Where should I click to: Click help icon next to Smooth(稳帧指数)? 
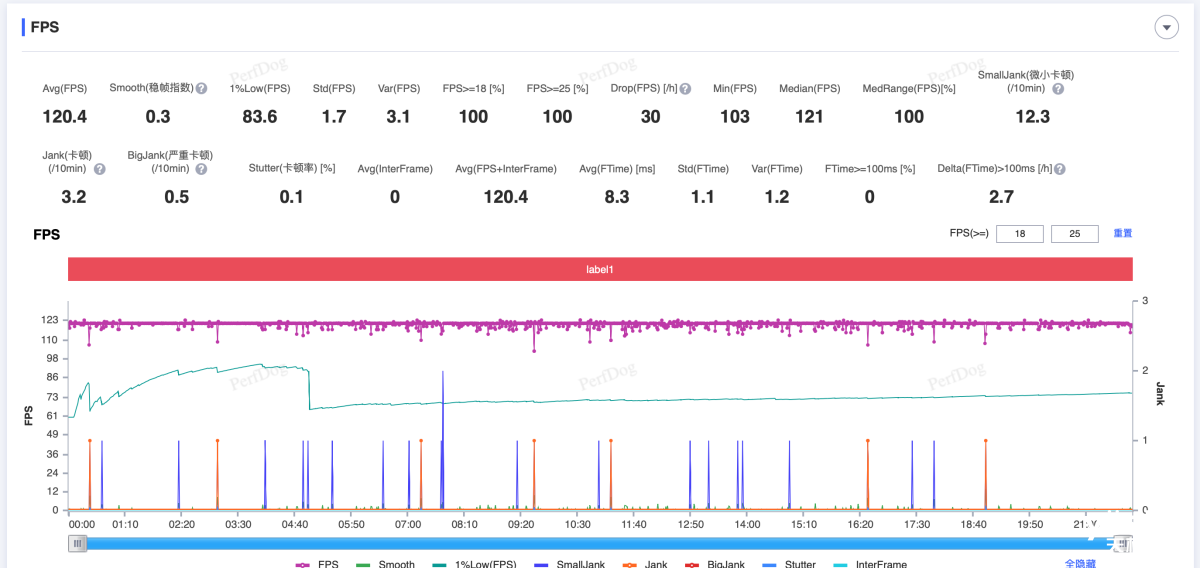point(202,89)
